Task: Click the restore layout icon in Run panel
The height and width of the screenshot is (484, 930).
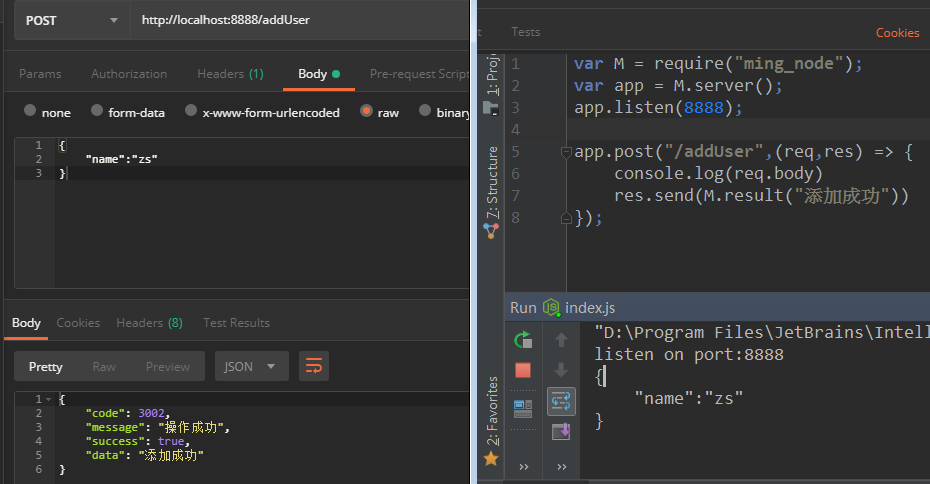Action: [523, 409]
